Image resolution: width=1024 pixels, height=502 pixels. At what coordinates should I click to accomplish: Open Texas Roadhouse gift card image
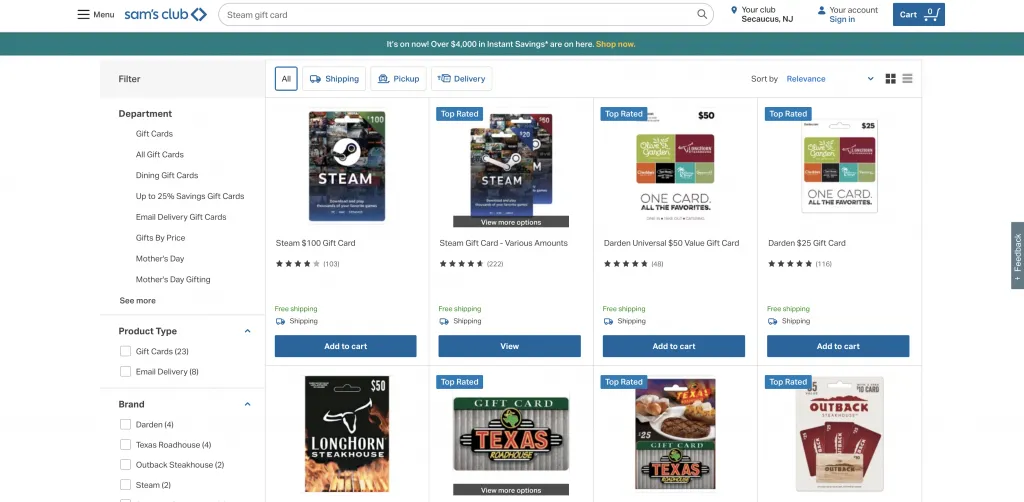511,434
